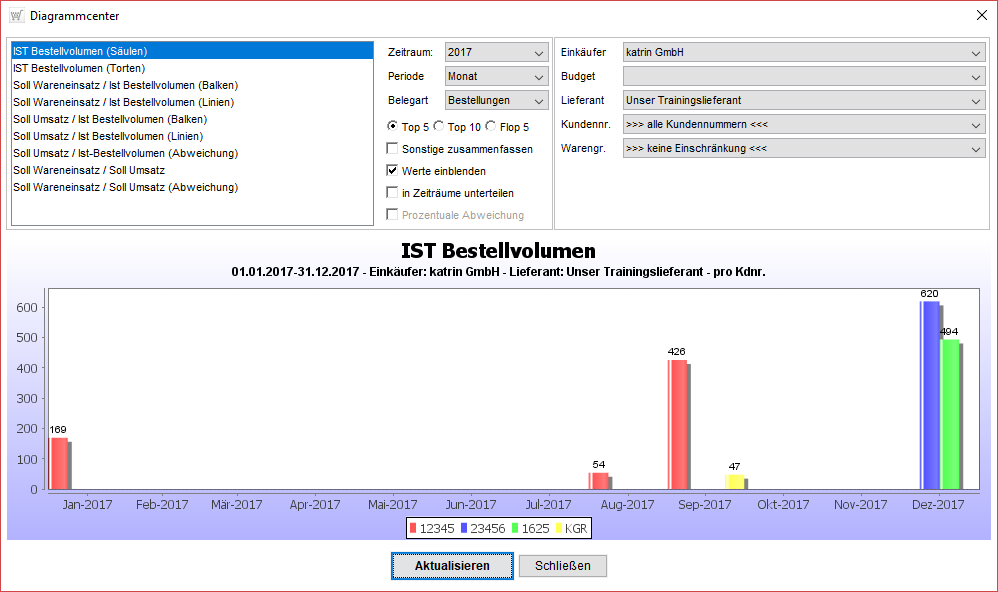Choose Soll Wareneinsatz / Soll Umsatz entry
Screen dimensions: 998x592
pyautogui.click(x=89, y=170)
